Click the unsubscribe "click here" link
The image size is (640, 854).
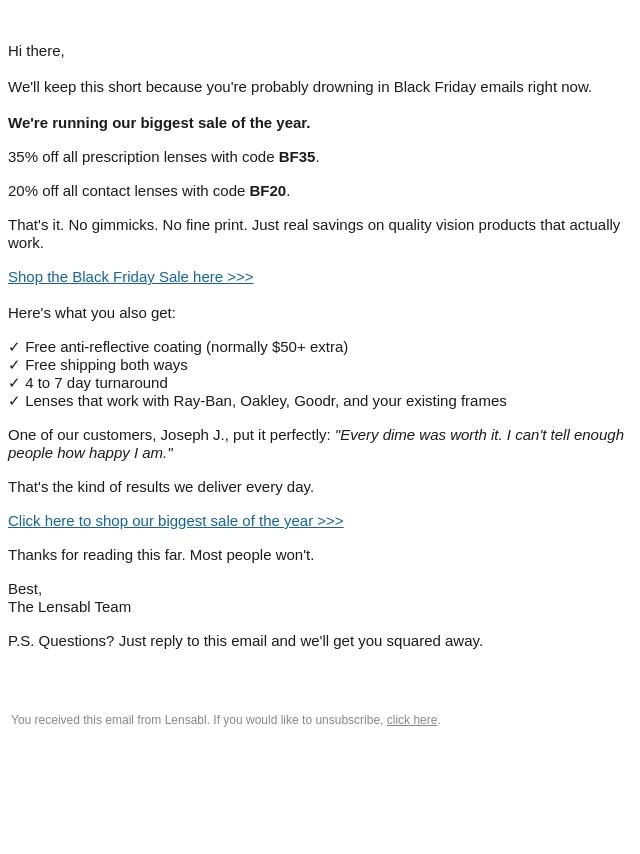pyautogui.click(x=411, y=720)
